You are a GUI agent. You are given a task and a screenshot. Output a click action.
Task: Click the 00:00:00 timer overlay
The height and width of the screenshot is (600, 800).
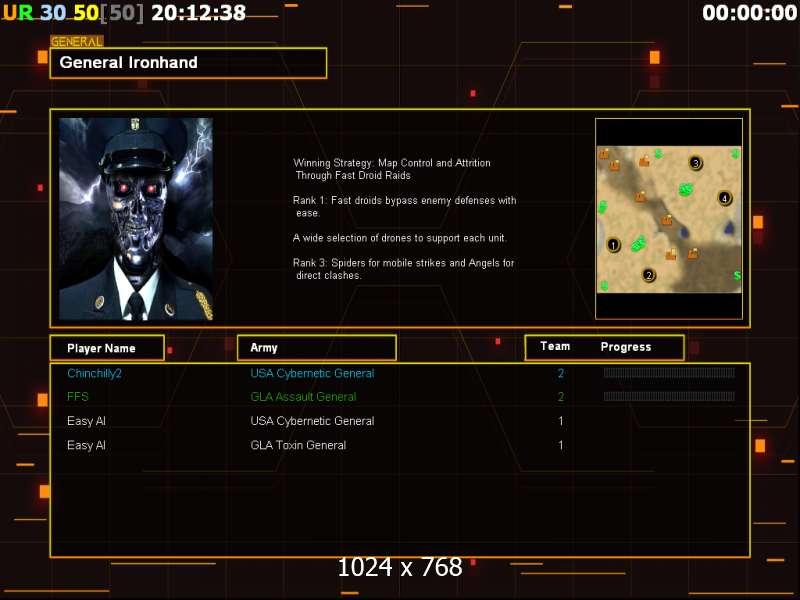[749, 13]
